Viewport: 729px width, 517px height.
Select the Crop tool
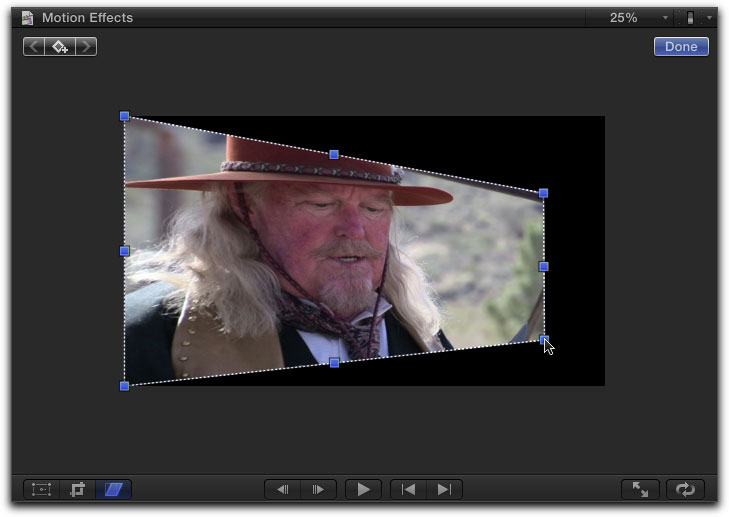(x=78, y=490)
